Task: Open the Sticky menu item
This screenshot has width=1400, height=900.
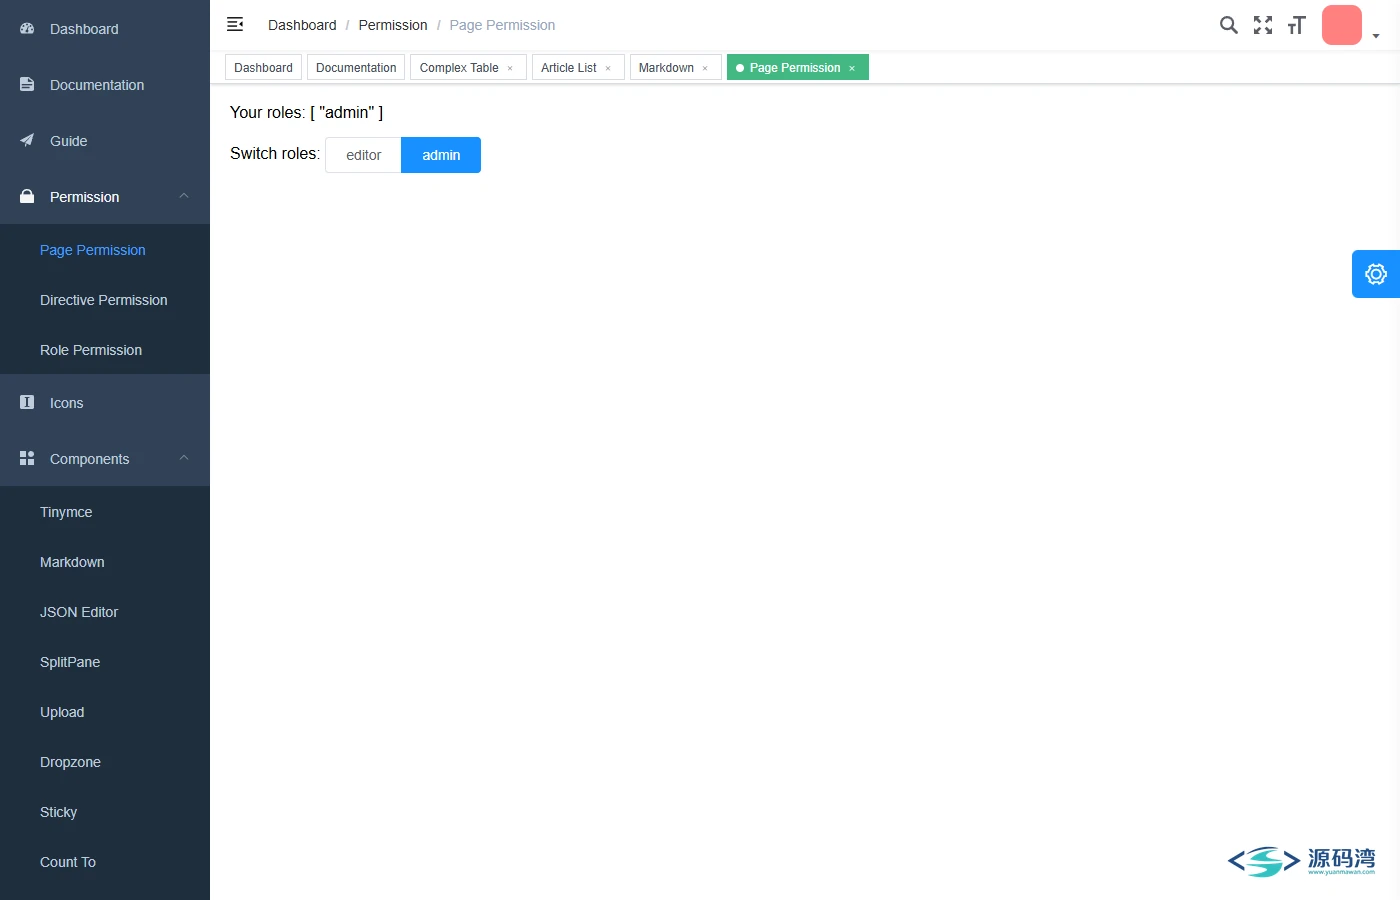Action: tap(105, 812)
